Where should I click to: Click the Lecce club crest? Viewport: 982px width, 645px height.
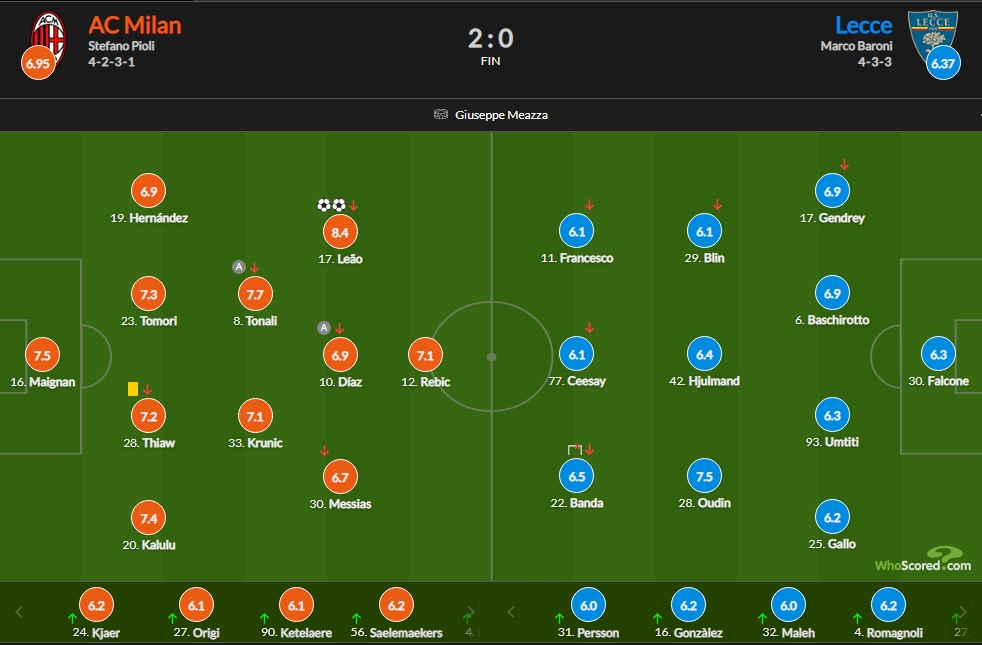pyautogui.click(x=933, y=36)
